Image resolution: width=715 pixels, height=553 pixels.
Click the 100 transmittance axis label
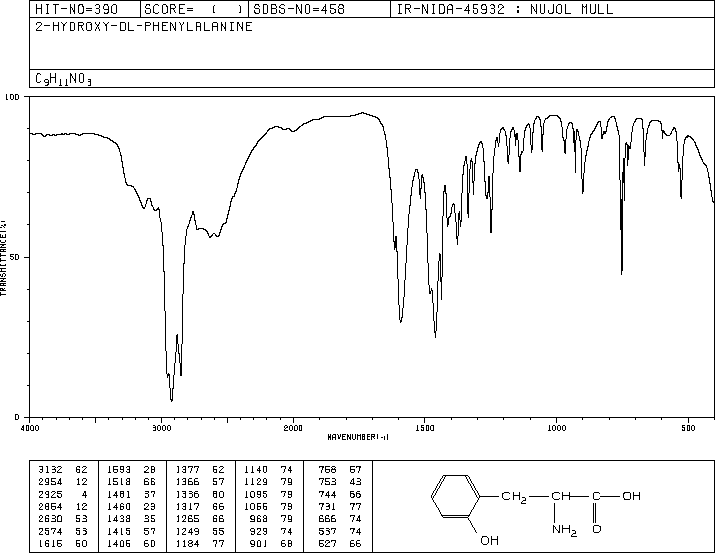point(12,97)
